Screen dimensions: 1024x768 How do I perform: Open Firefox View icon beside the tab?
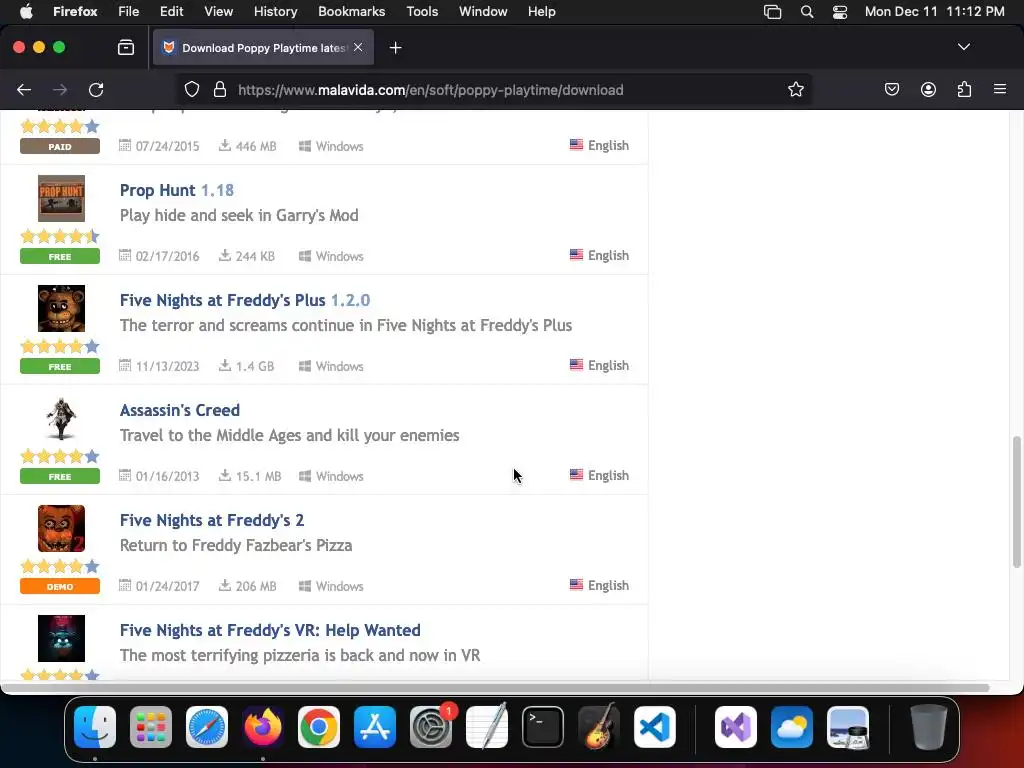tap(126, 47)
